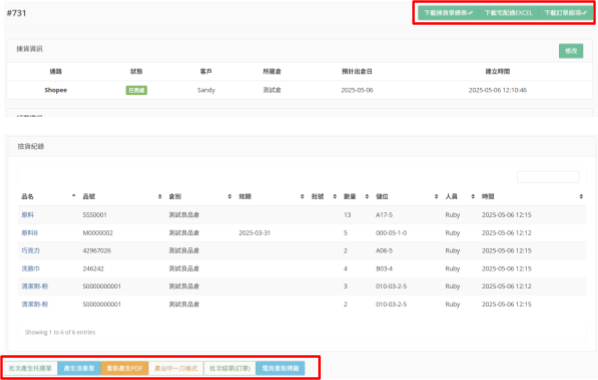Click the blue button next to 批次產生托運單
The height and width of the screenshot is (380, 598).
(x=79, y=368)
